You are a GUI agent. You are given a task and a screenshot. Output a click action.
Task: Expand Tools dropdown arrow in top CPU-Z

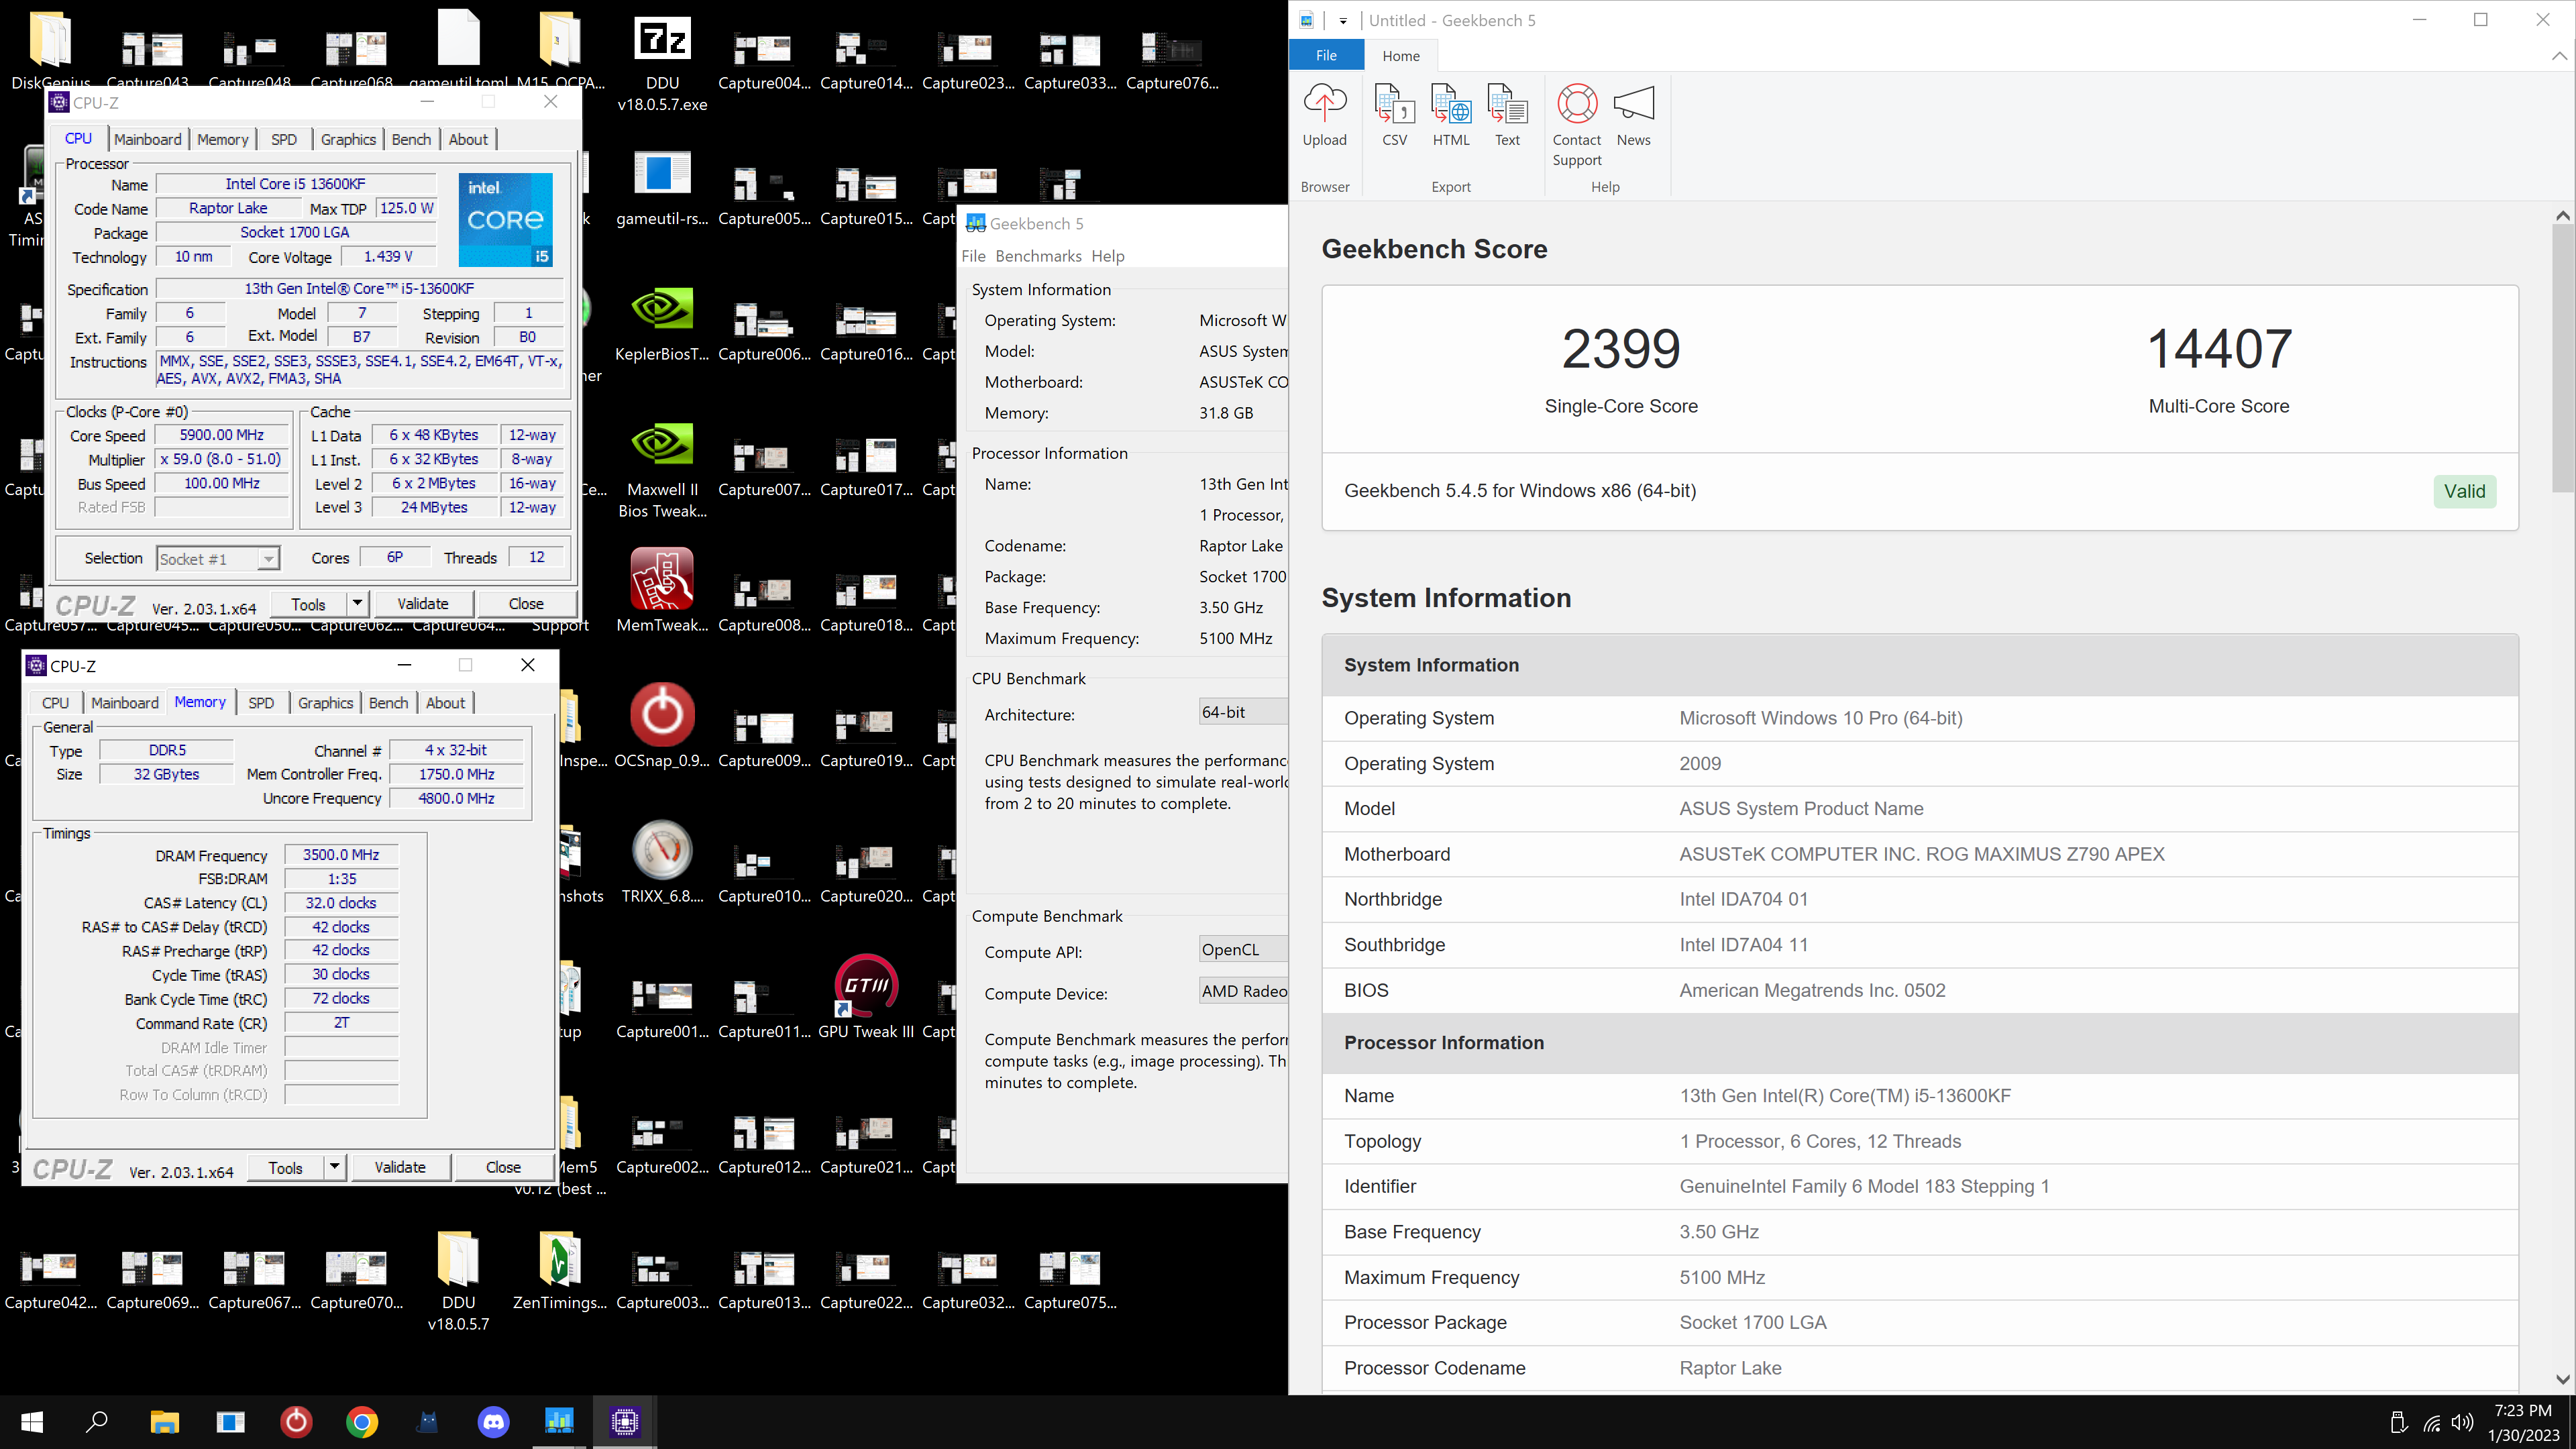pos(357,603)
